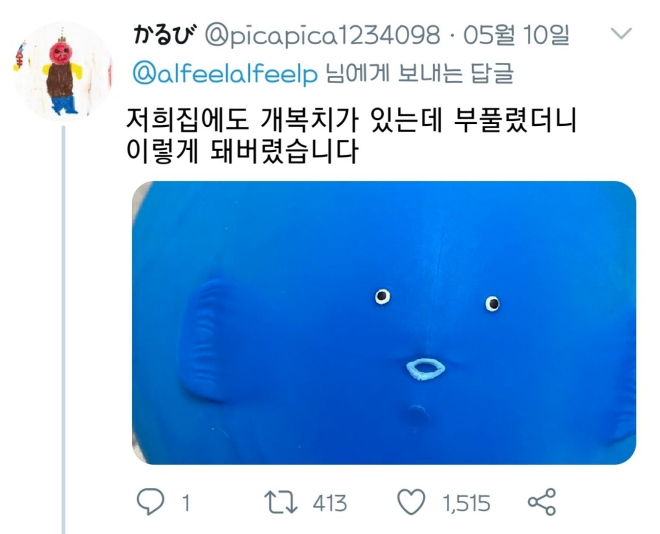Select the tweet text about 개복치
The image size is (660, 534).
tap(351, 136)
